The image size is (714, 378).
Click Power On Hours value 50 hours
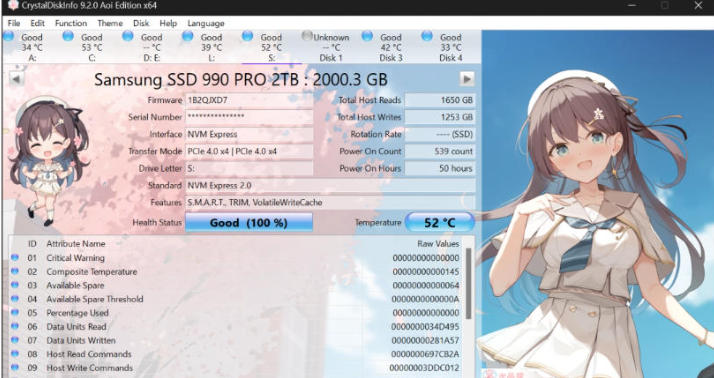pos(440,169)
